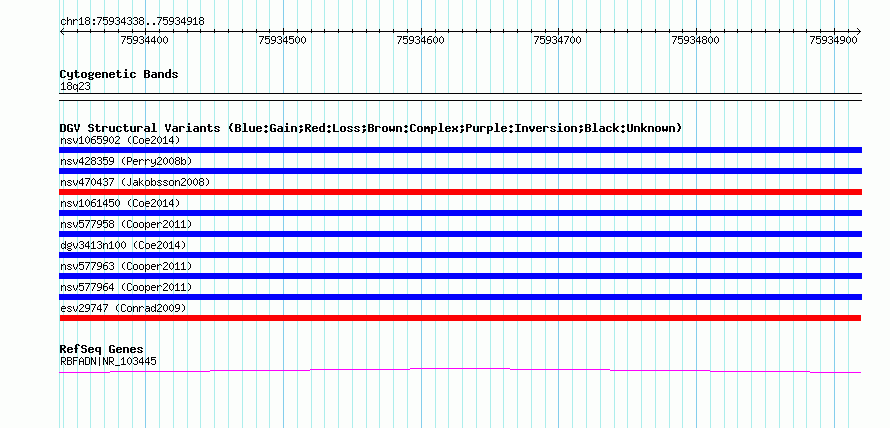This screenshot has height=428, width=890.
Task: Open variant label nsv428359 (Perry2008b)
Action: pyautogui.click(x=126, y=161)
